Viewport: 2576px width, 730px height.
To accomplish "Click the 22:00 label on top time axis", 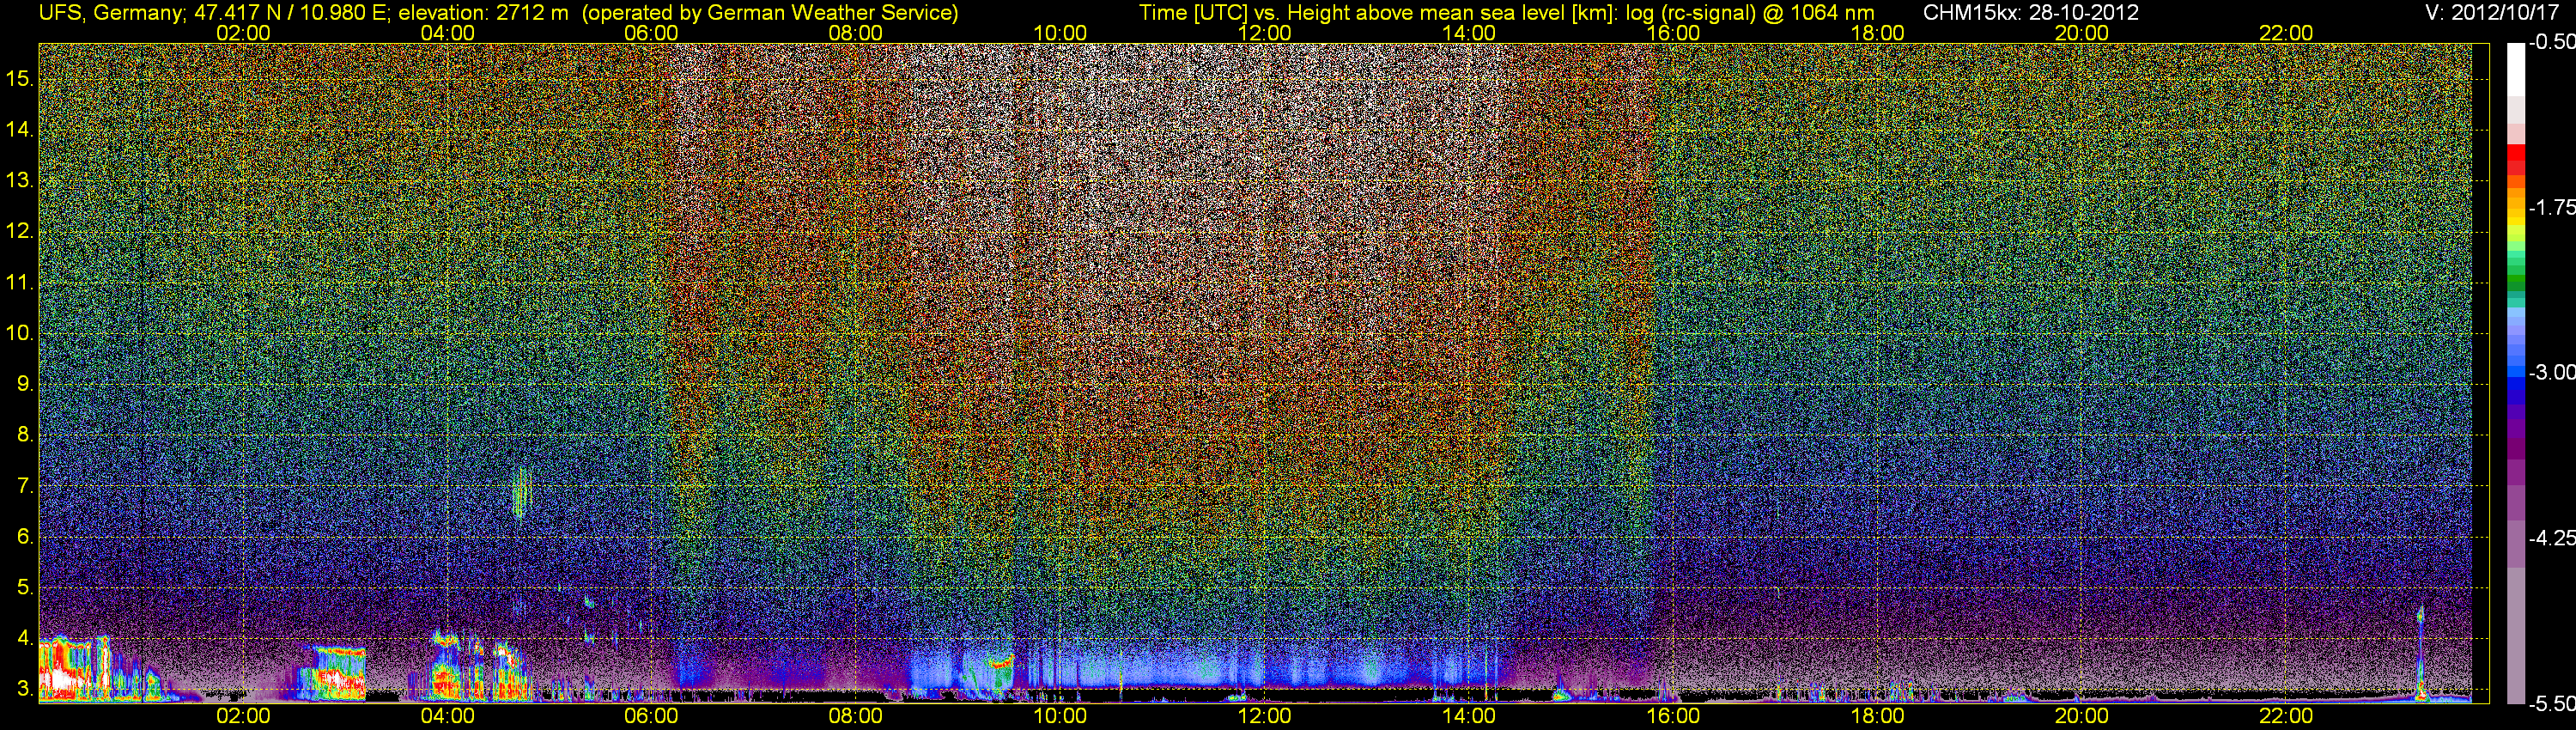I will point(2286,33).
